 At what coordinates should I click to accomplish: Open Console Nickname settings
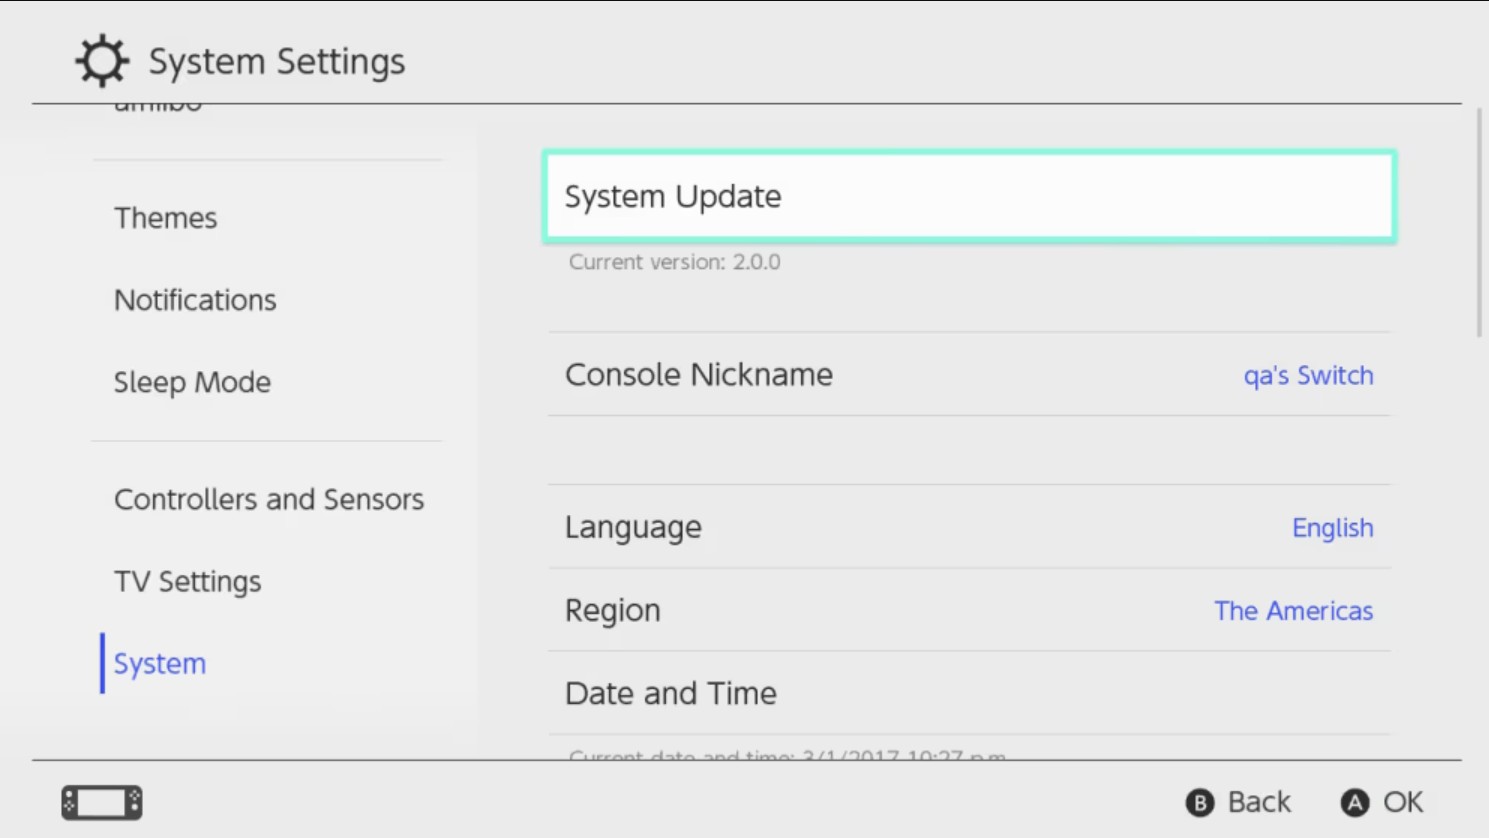(x=968, y=375)
